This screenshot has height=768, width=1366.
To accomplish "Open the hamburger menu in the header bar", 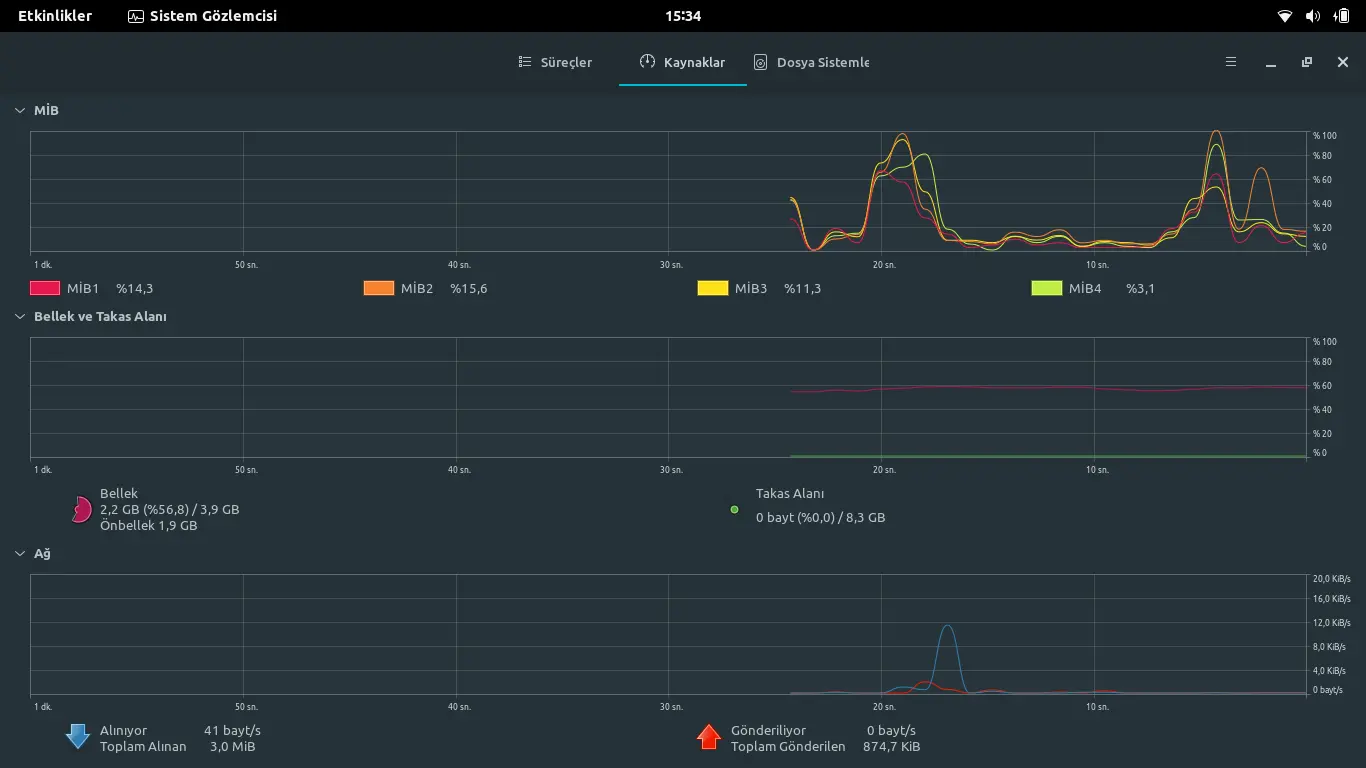I will pos(1231,62).
